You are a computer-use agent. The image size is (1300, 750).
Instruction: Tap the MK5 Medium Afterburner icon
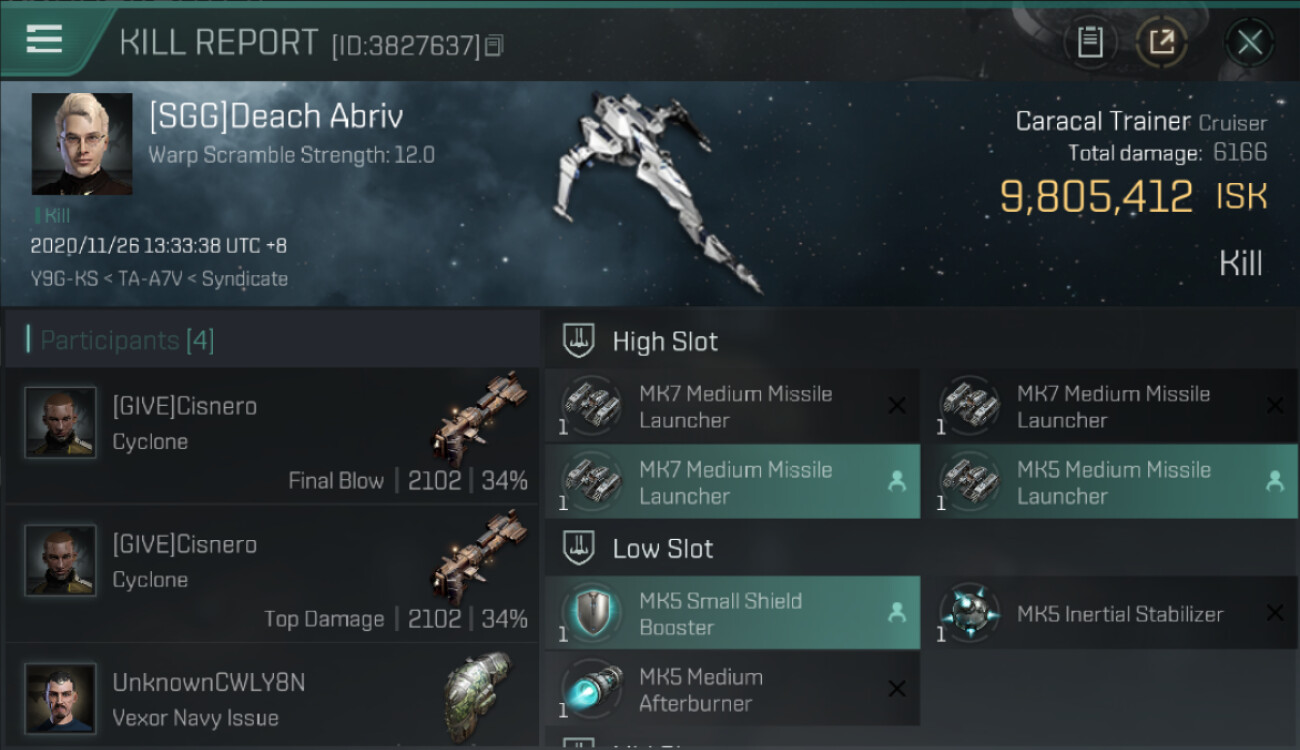pyautogui.click(x=590, y=689)
